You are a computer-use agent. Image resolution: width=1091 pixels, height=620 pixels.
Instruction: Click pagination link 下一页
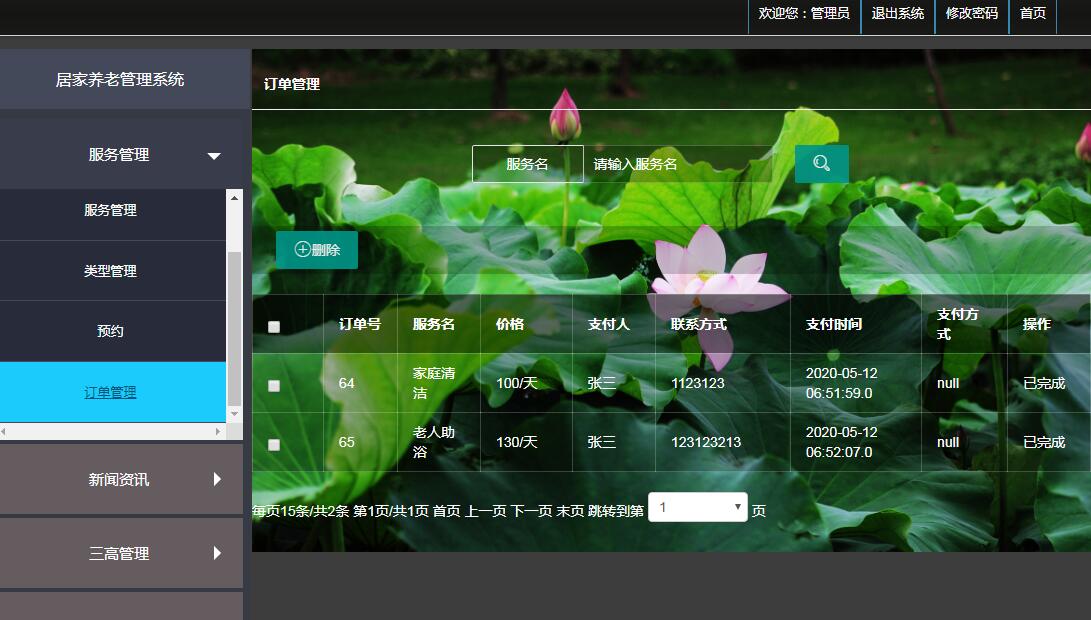click(532, 511)
